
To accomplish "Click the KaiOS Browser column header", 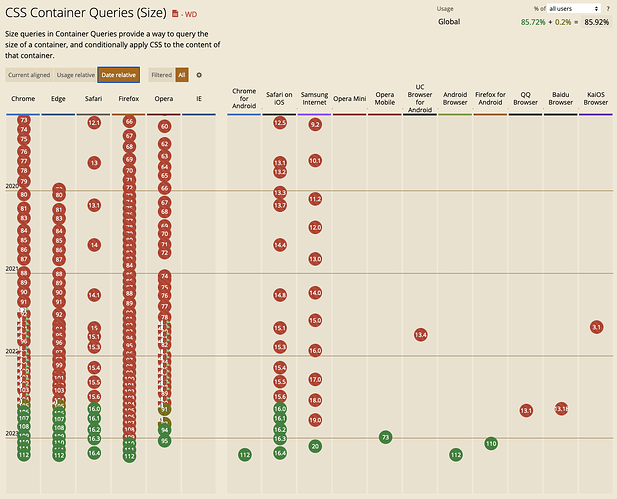I will (x=596, y=98).
